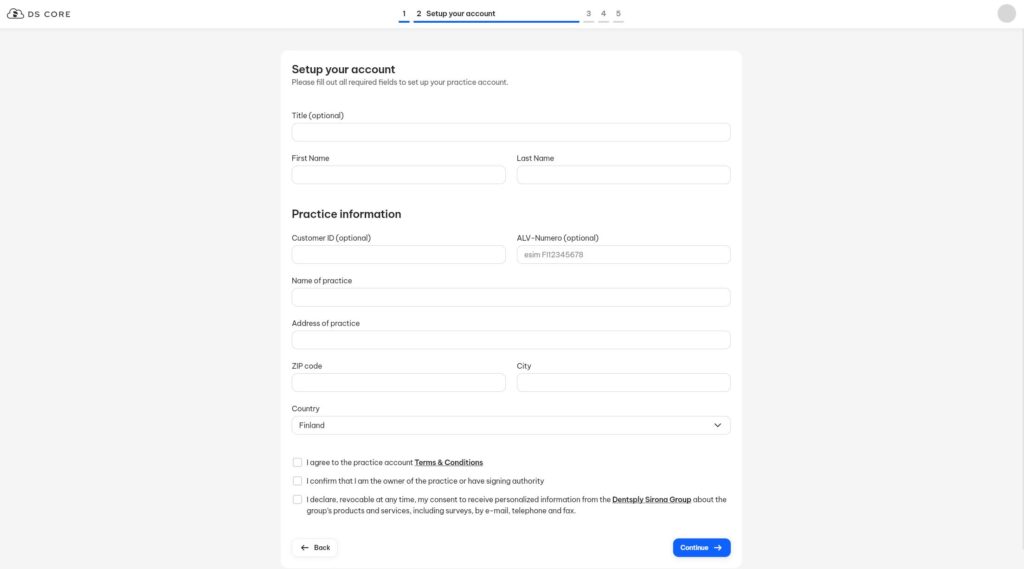This screenshot has width=1024, height=569.
Task: Click the DS Core logo icon
Action: [15, 14]
